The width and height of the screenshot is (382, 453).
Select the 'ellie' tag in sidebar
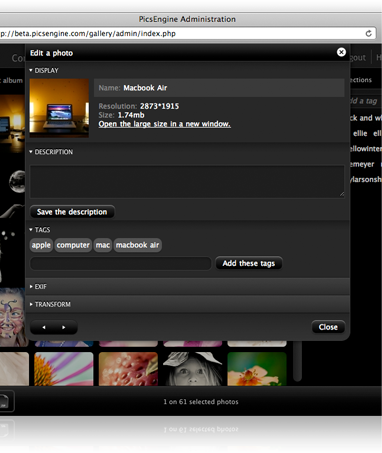[x=360, y=133]
